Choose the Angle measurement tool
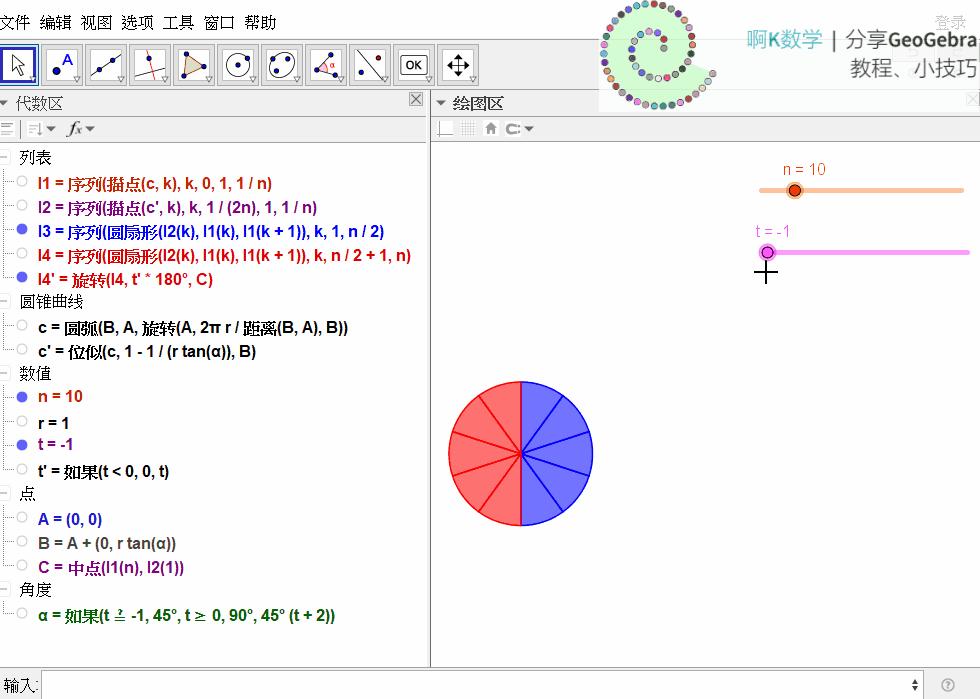The height and width of the screenshot is (699, 980). tap(326, 65)
